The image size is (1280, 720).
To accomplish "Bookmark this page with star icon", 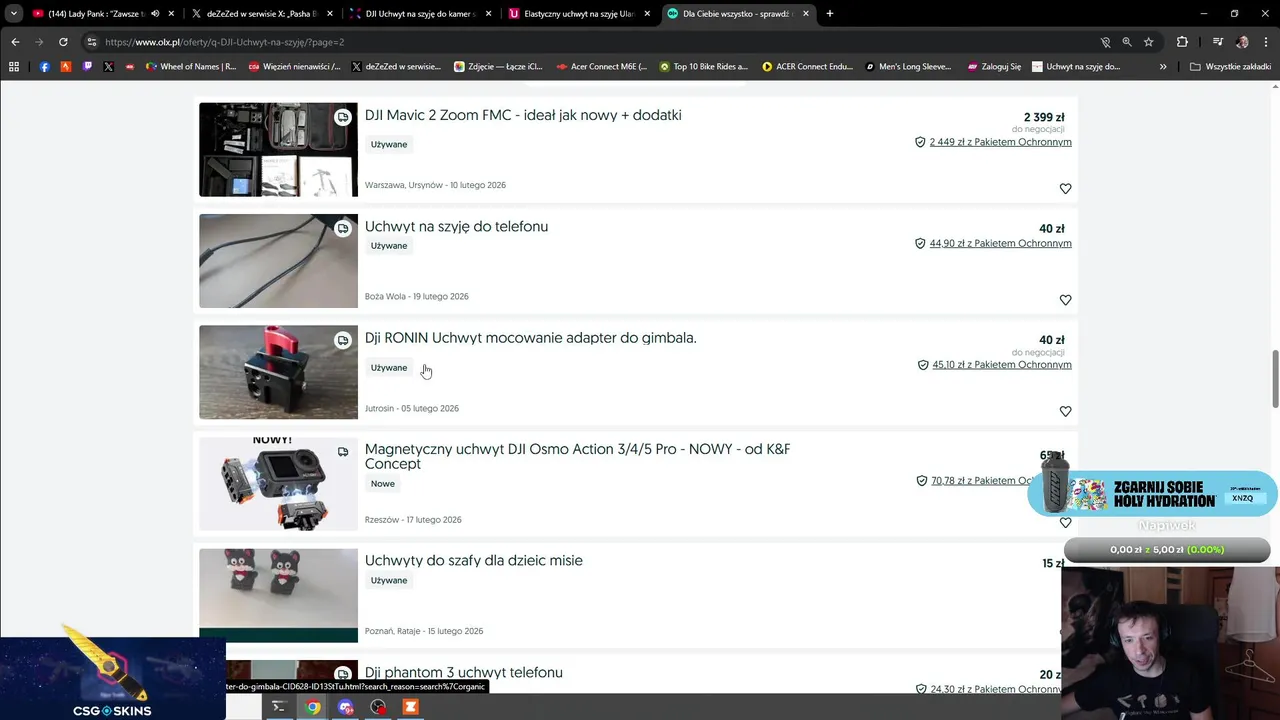I will [x=1149, y=42].
